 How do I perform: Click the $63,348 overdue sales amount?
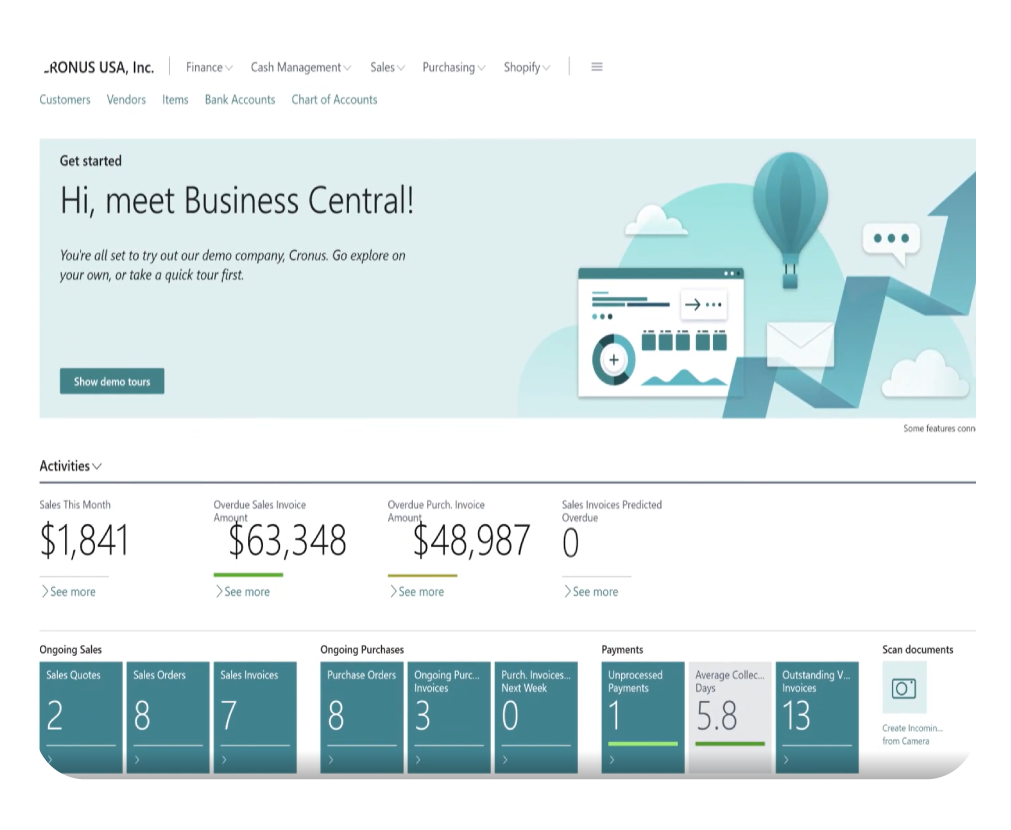(288, 540)
